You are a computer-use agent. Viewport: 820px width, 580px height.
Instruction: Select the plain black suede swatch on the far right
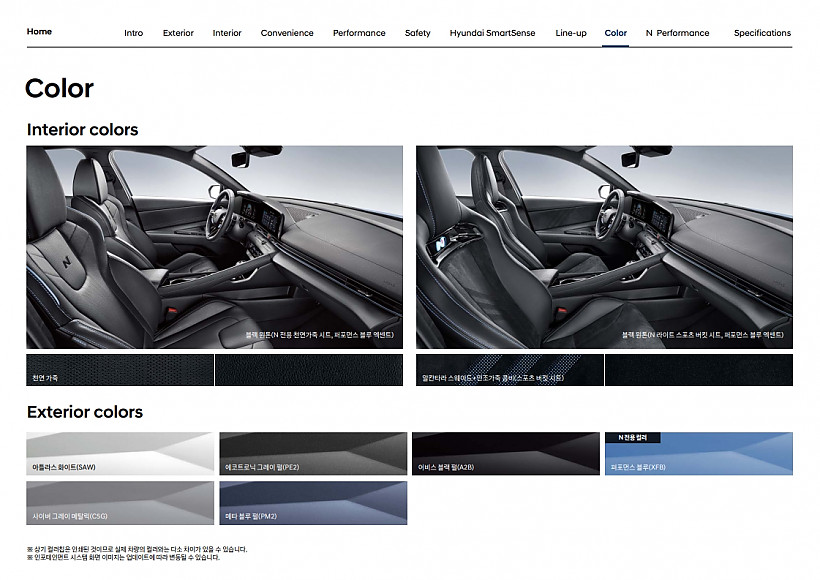[x=699, y=370]
